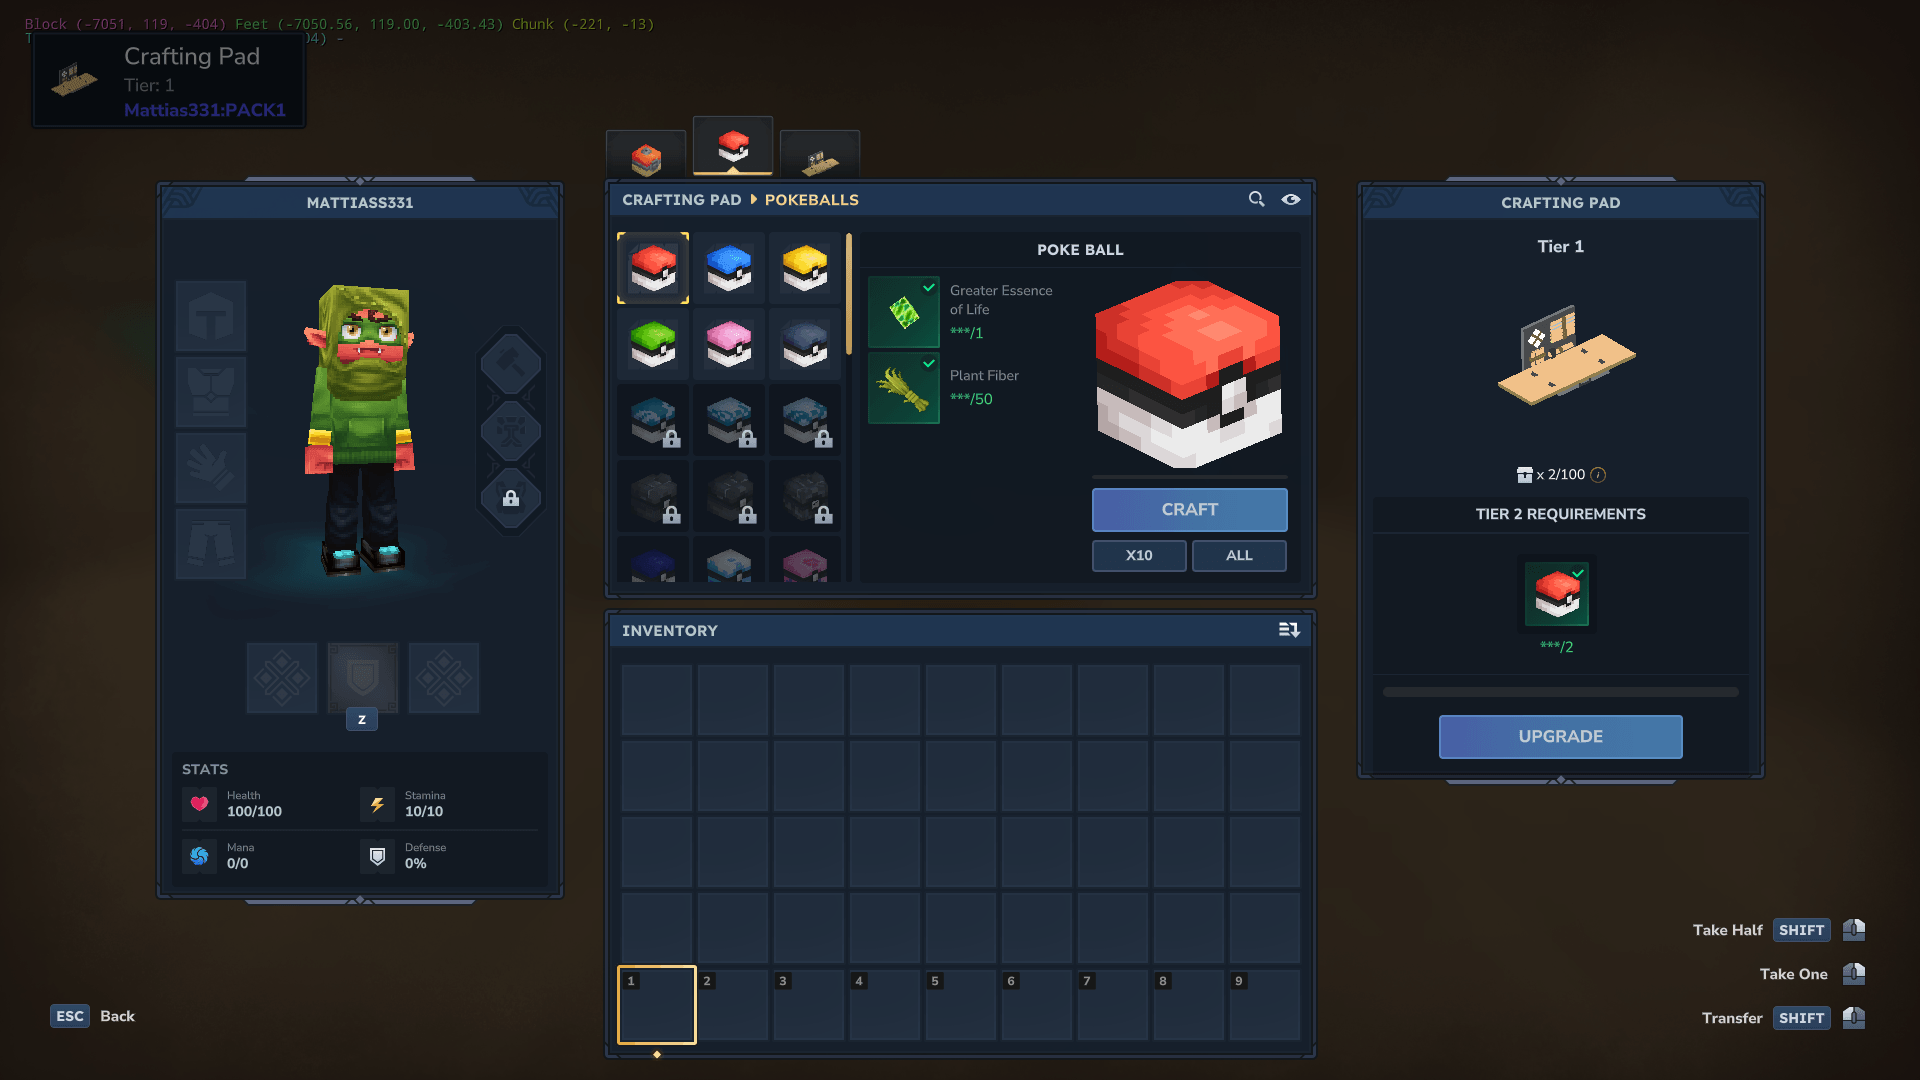Click the Tier 2 Poke Ball requirement
Viewport: 1920px width, 1080px height.
[1557, 594]
